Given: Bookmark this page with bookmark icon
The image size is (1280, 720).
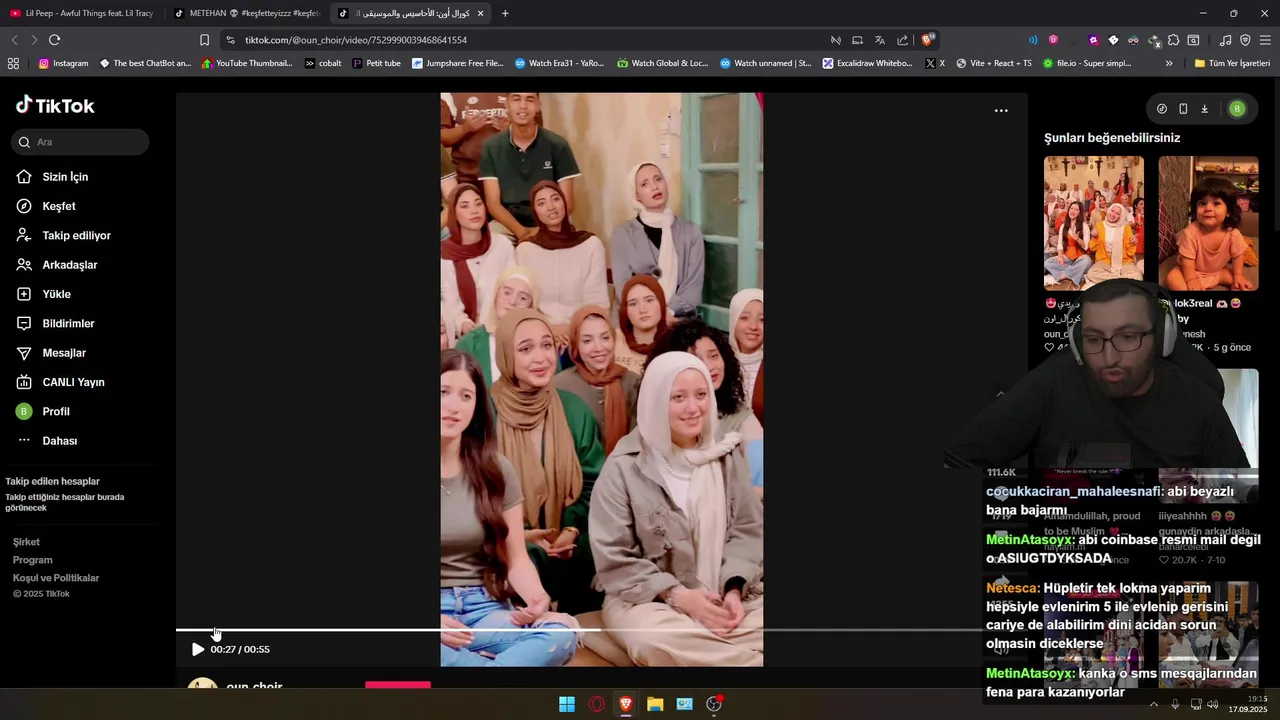Looking at the screenshot, I should click(204, 40).
